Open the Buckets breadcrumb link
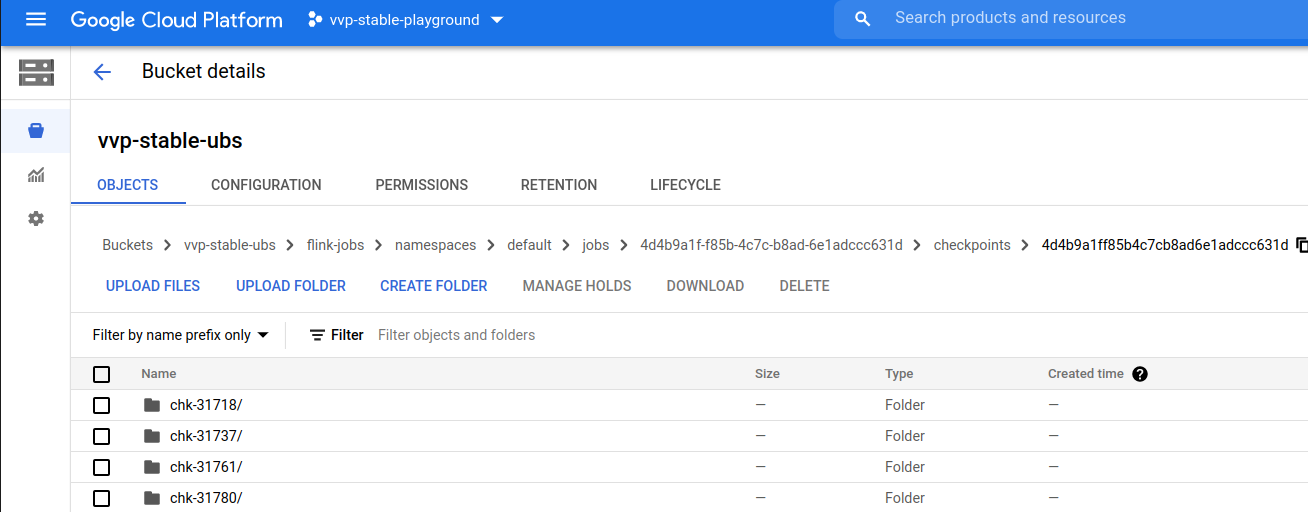Viewport: 1308px width, 512px height. pyautogui.click(x=128, y=245)
